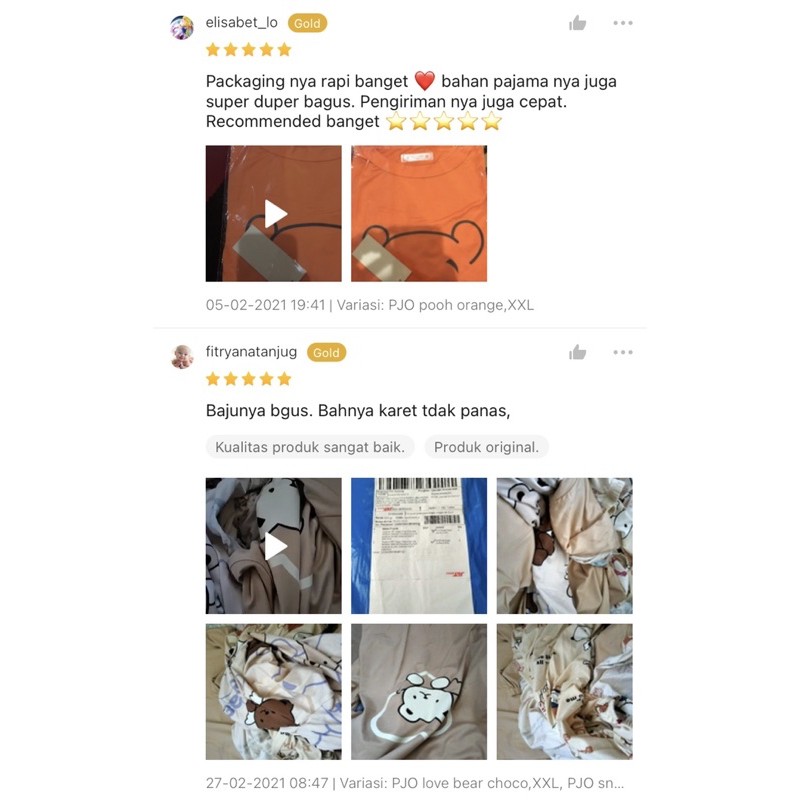View the white bear print on brown pants photo
Viewport: 800px width, 800px height.
[x=419, y=691]
